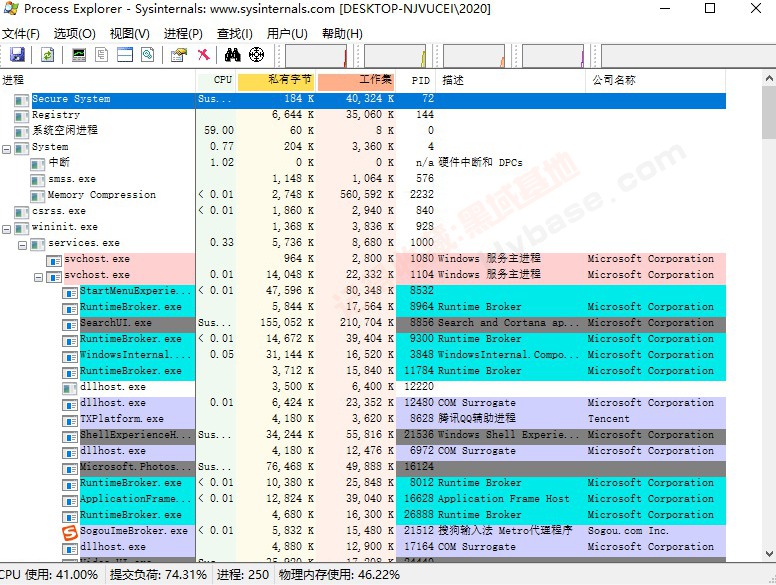
Task: Click the Save toolbar icon
Action: point(17,54)
